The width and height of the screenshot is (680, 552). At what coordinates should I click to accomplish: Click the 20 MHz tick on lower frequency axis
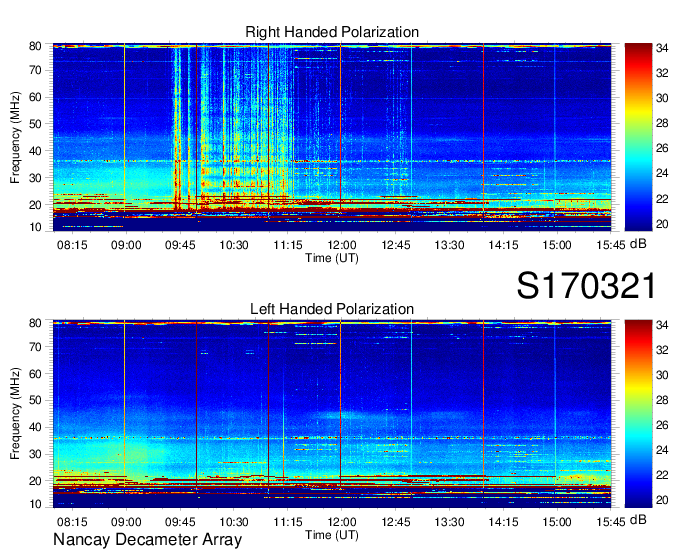(35, 481)
